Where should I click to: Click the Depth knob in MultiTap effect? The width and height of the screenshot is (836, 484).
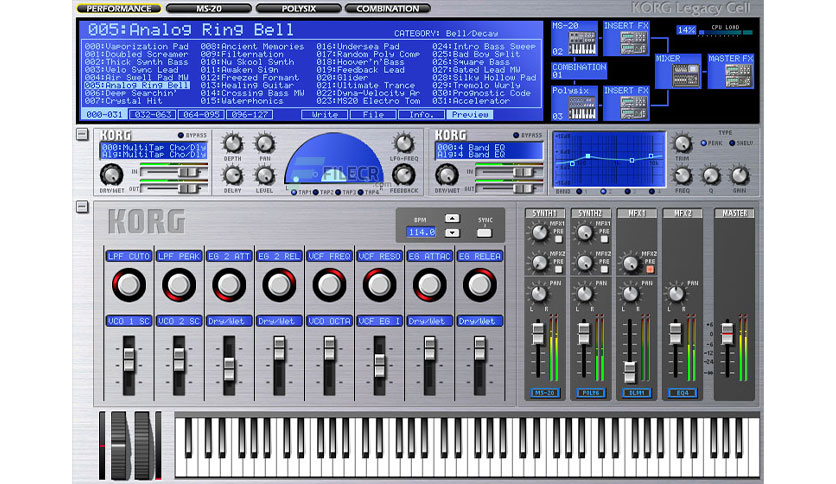pyautogui.click(x=232, y=143)
